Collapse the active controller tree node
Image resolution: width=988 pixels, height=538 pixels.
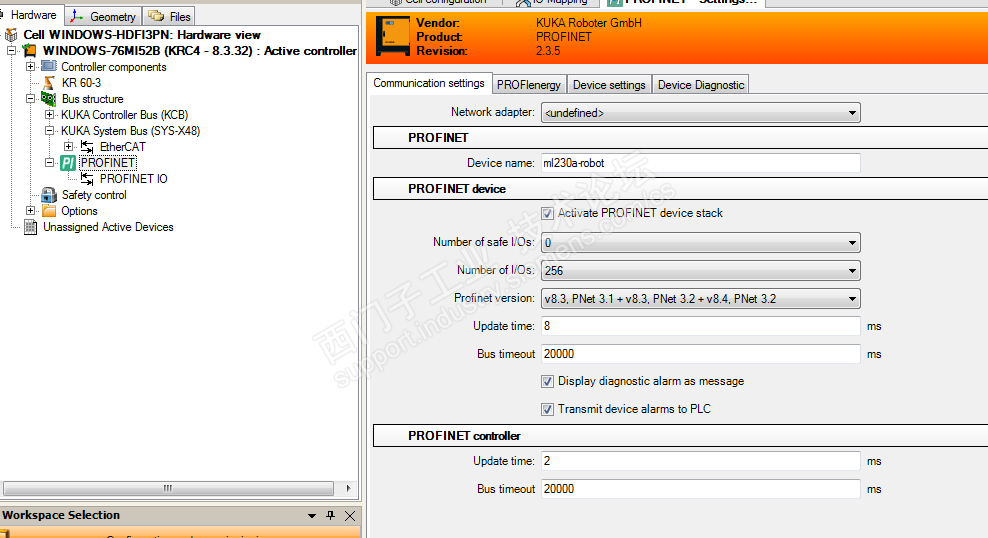coord(11,50)
